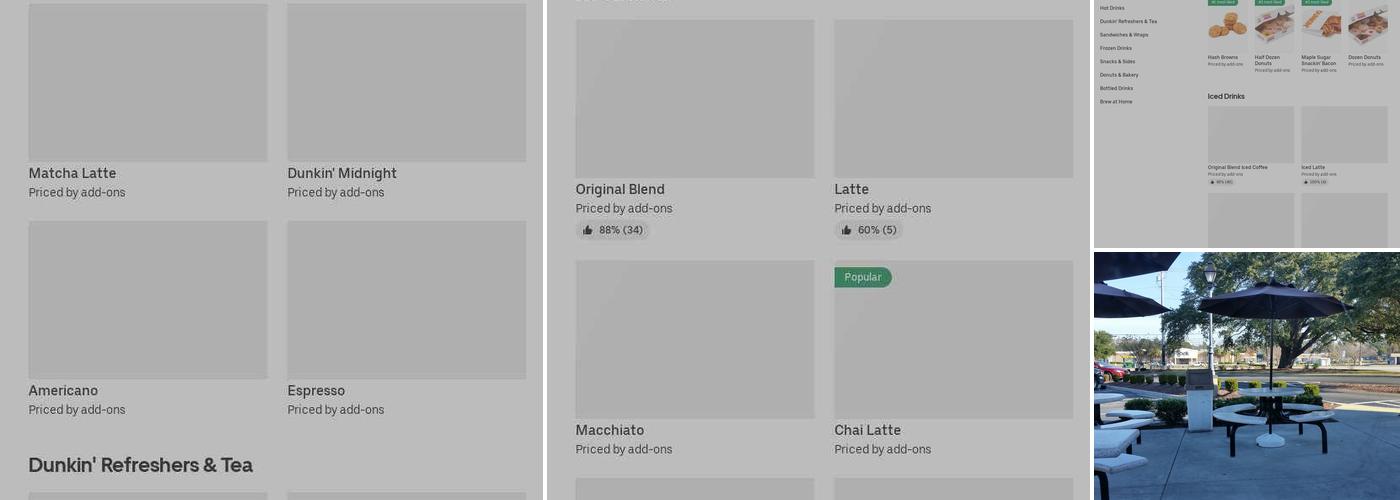Open the Snacks & Sides category
This screenshot has width=1400, height=500.
click(1117, 62)
